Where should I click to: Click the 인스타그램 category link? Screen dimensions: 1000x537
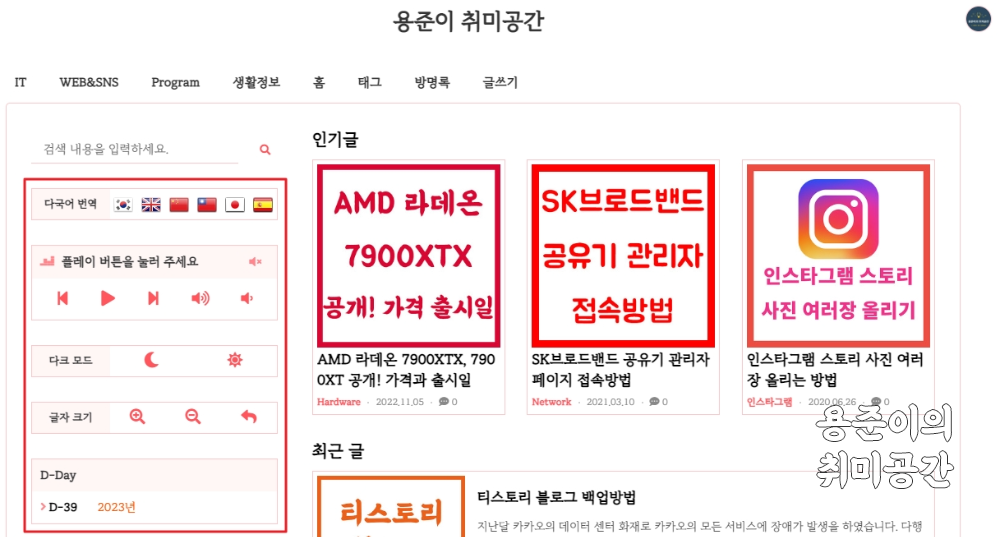(769, 402)
